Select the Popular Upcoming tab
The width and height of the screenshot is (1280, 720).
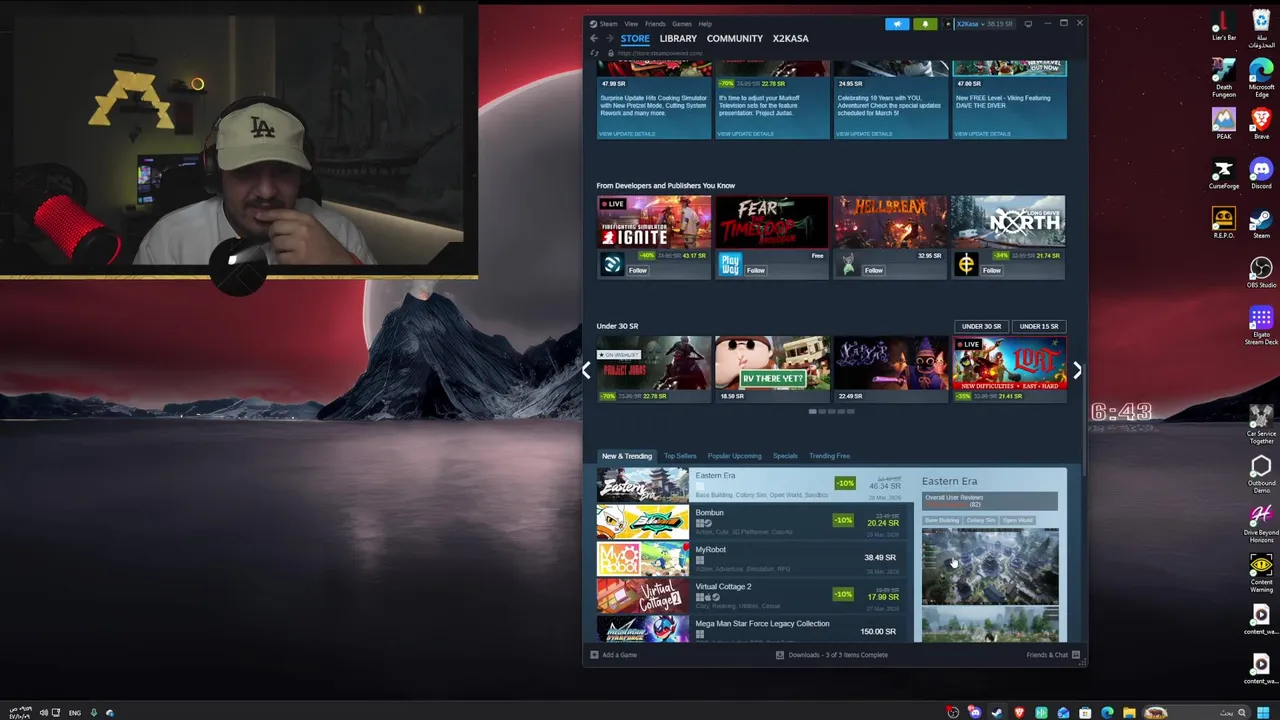point(734,456)
